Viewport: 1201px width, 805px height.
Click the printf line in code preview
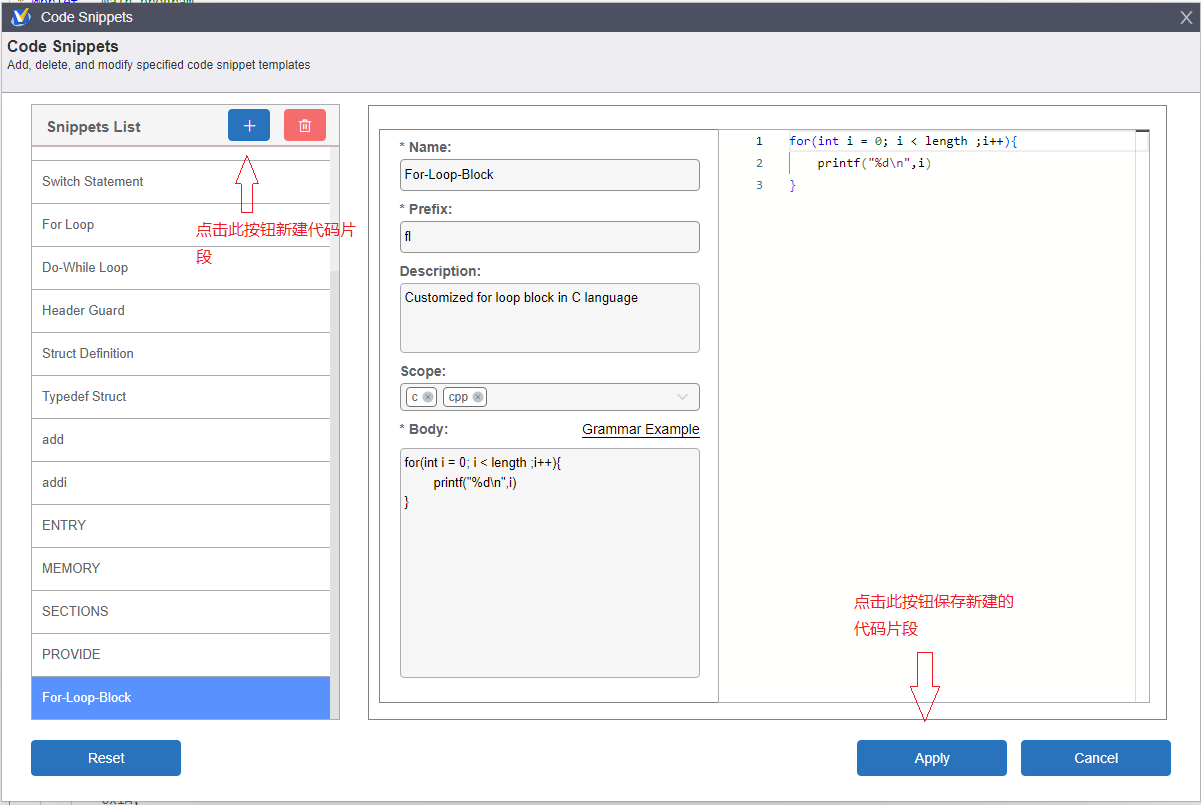[874, 163]
